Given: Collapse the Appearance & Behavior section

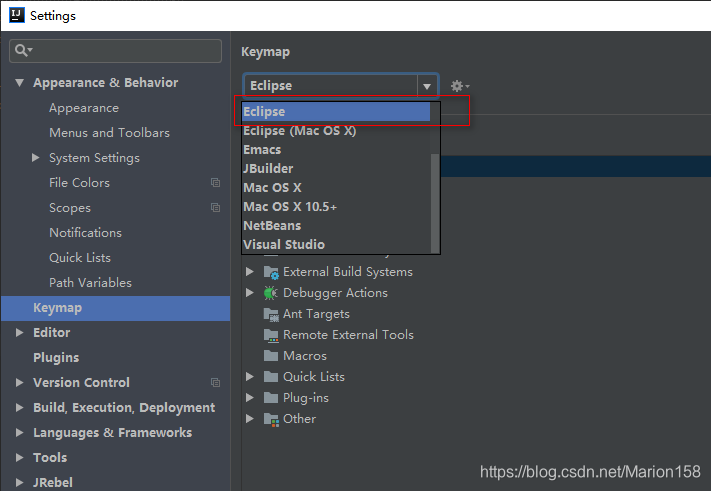Looking at the screenshot, I should pyautogui.click(x=19, y=83).
